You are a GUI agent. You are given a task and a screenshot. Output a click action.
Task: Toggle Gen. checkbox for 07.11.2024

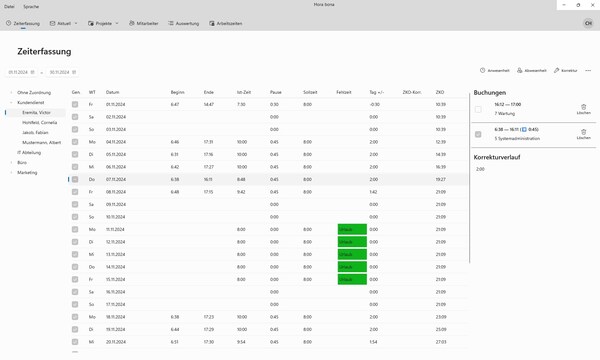click(x=75, y=179)
